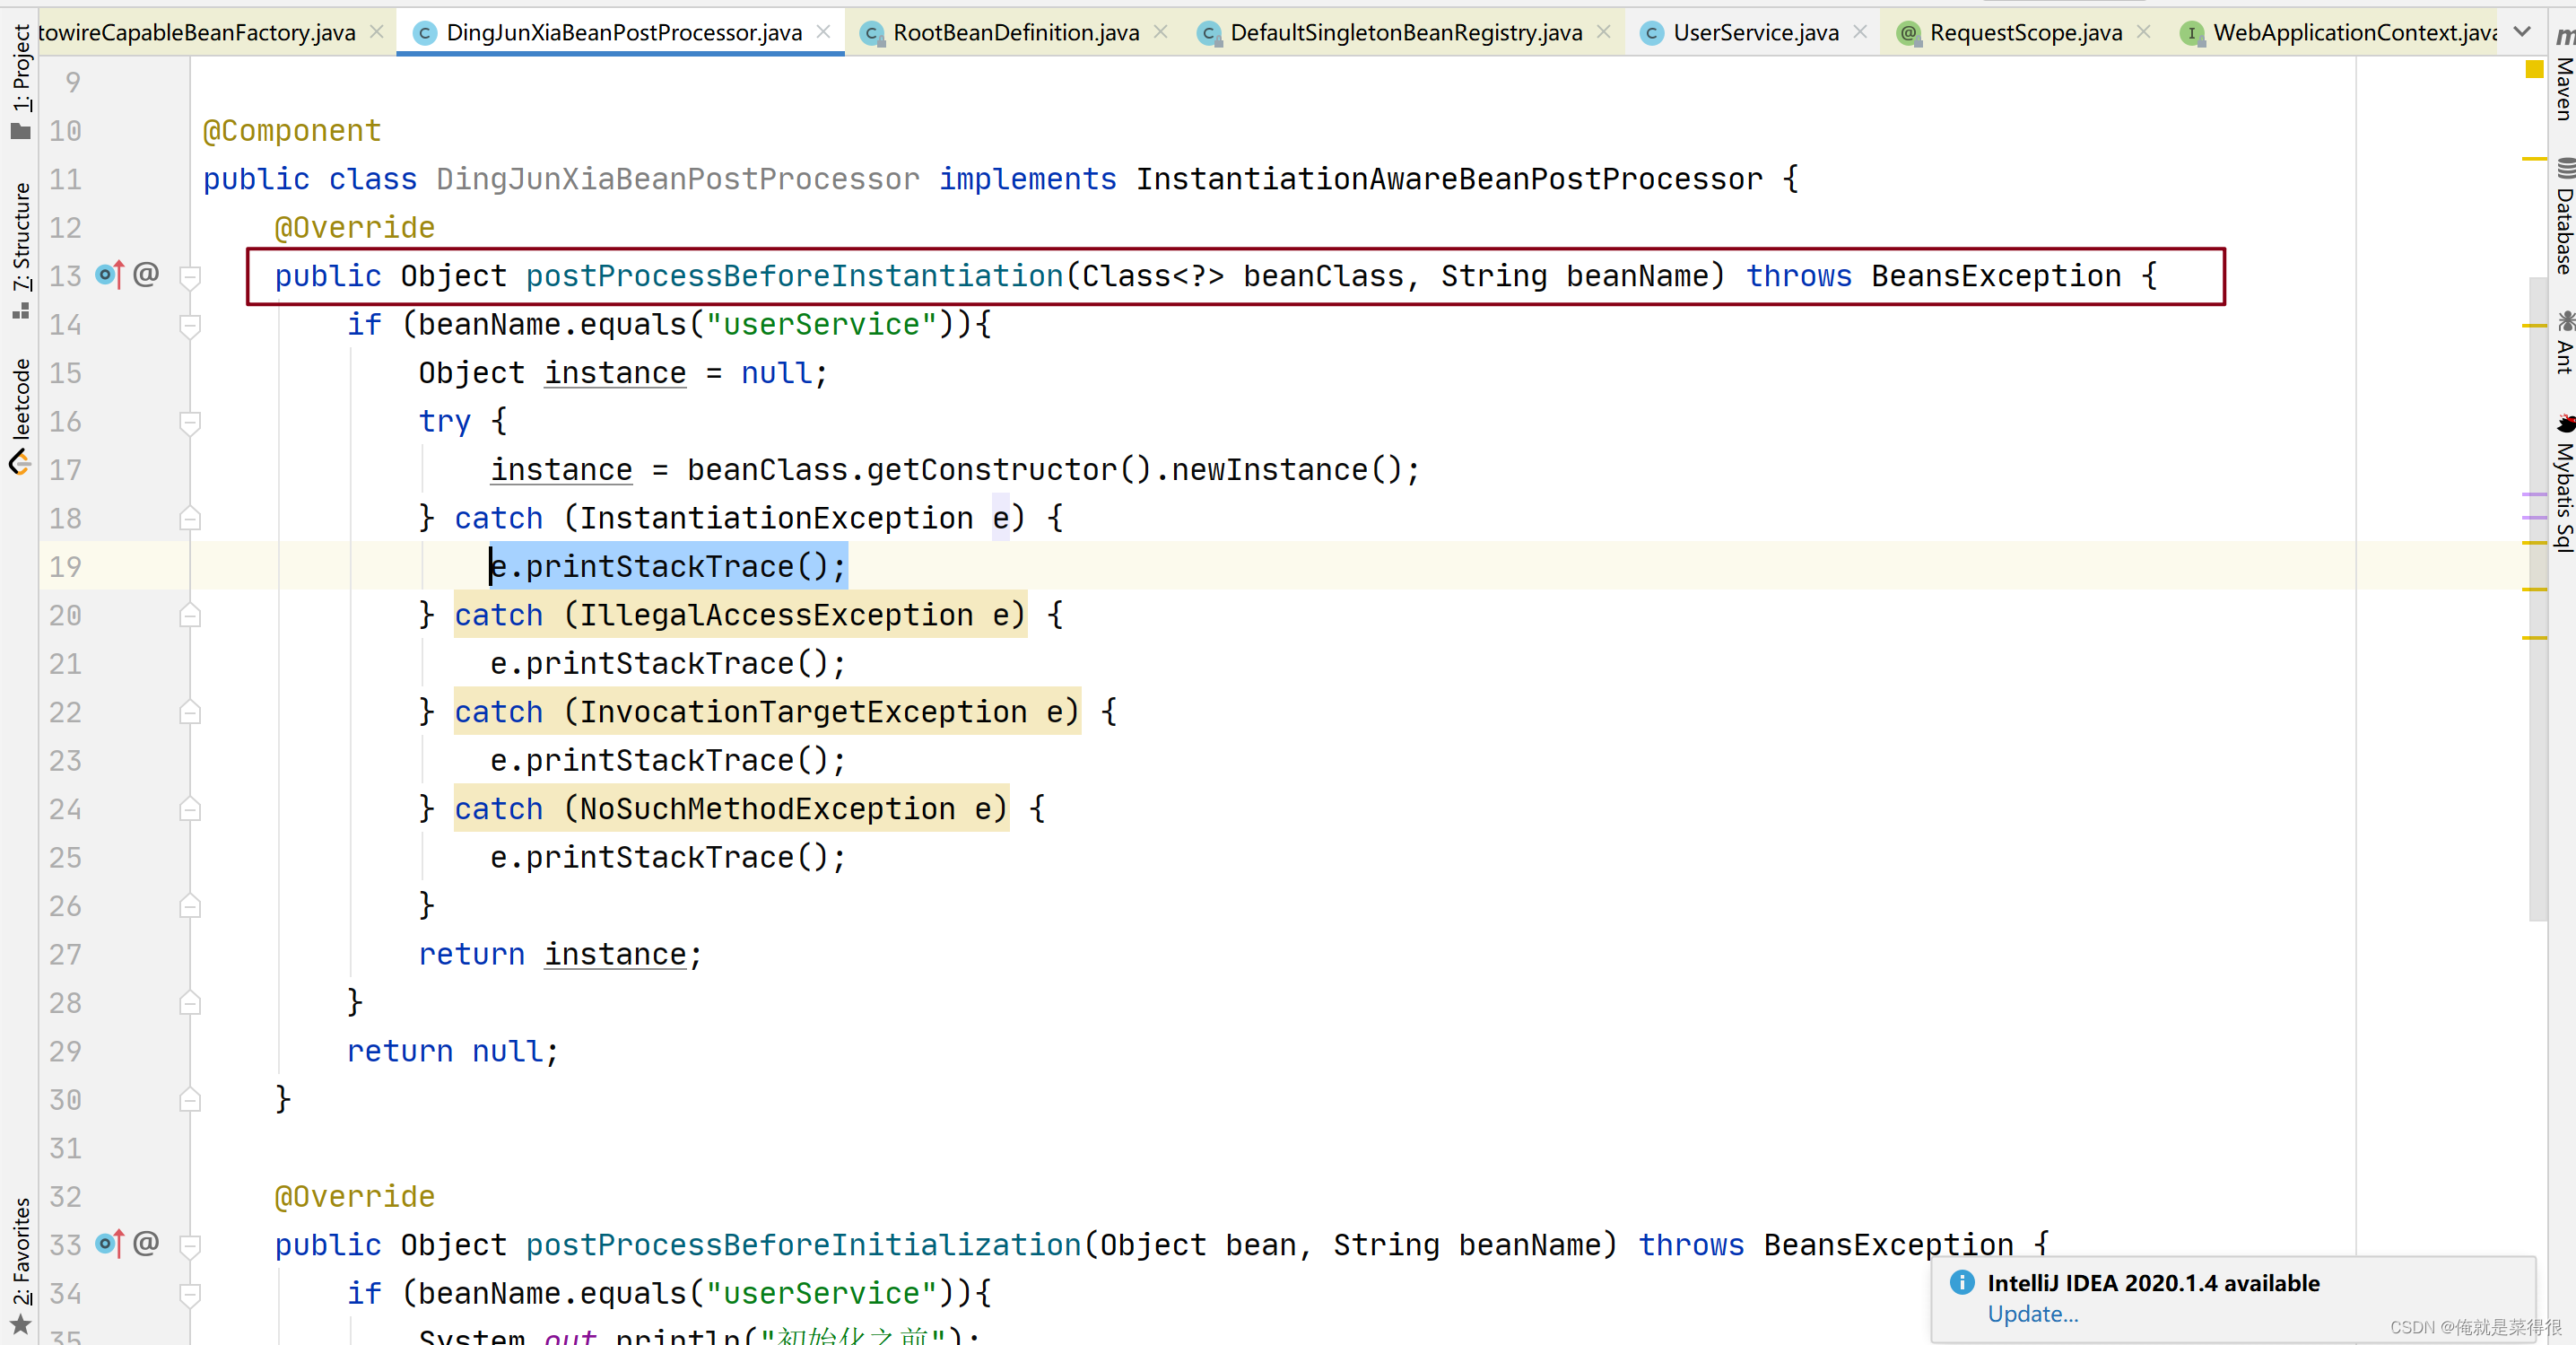The image size is (2576, 1345).
Task: Collapse the fold marker at line 18
Action: (x=190, y=518)
